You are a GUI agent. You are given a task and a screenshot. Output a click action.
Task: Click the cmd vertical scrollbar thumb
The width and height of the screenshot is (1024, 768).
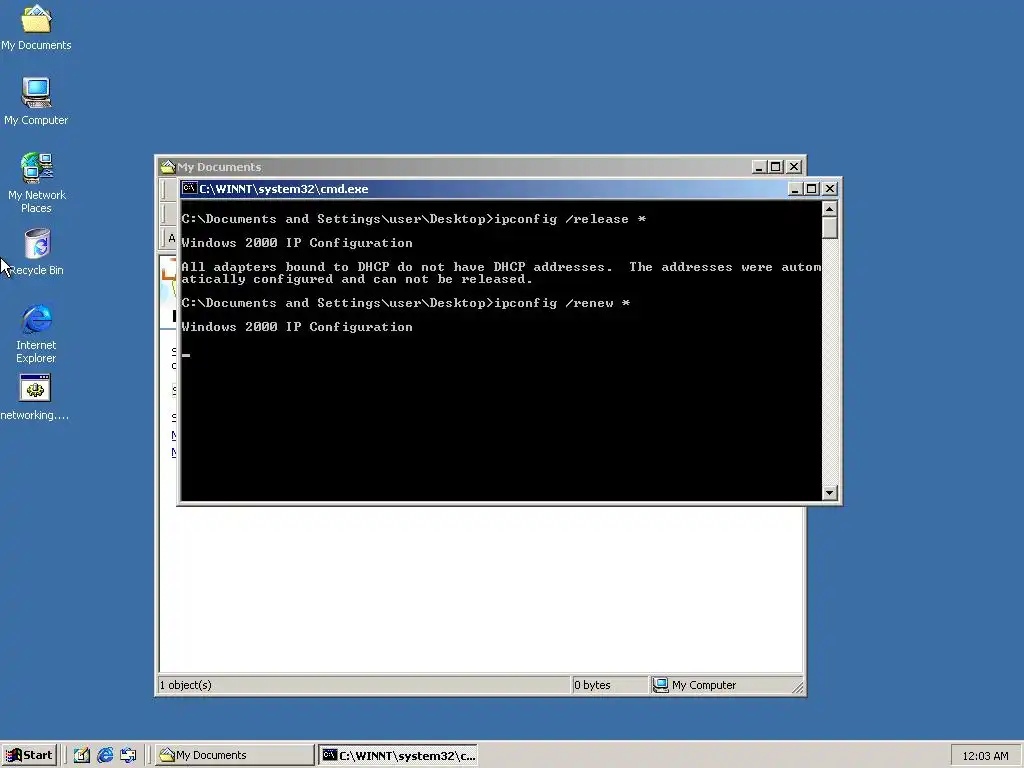coord(829,228)
